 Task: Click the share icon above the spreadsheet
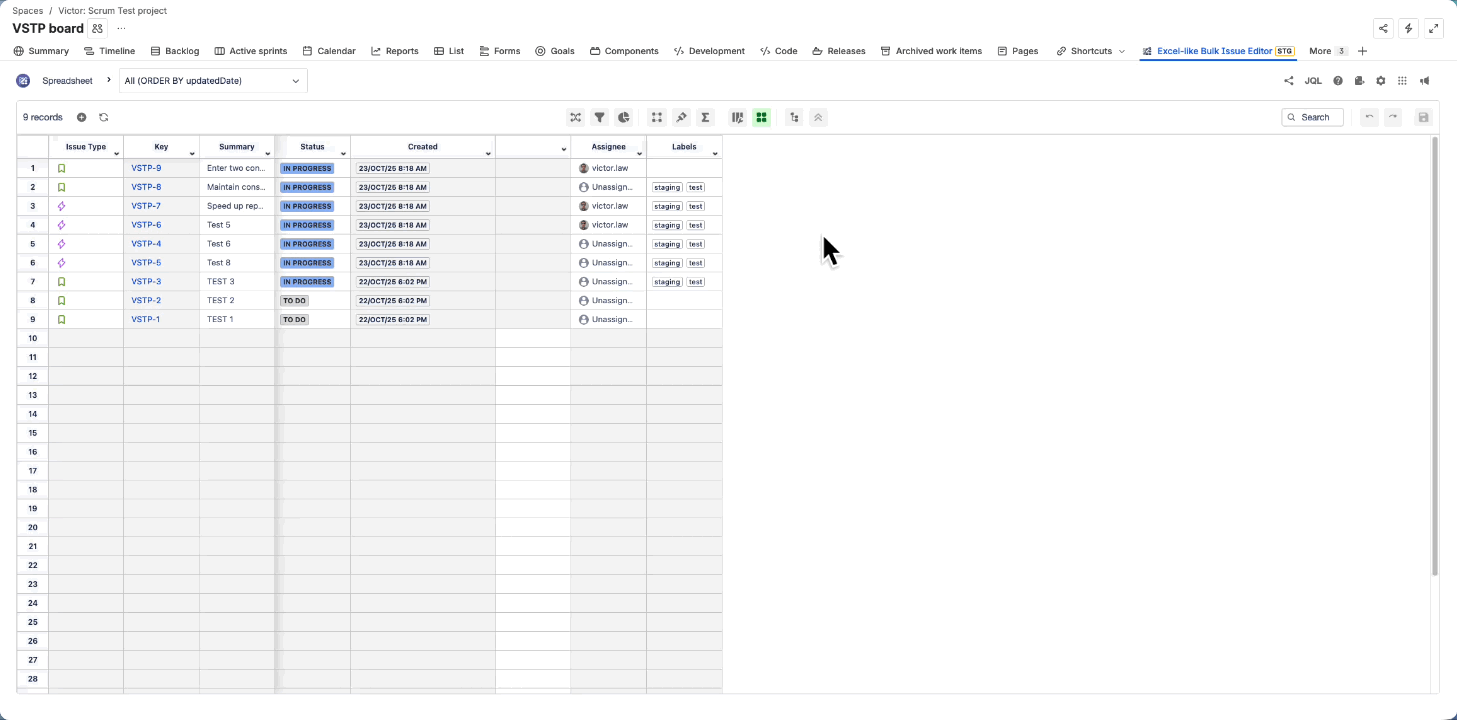tap(1288, 81)
